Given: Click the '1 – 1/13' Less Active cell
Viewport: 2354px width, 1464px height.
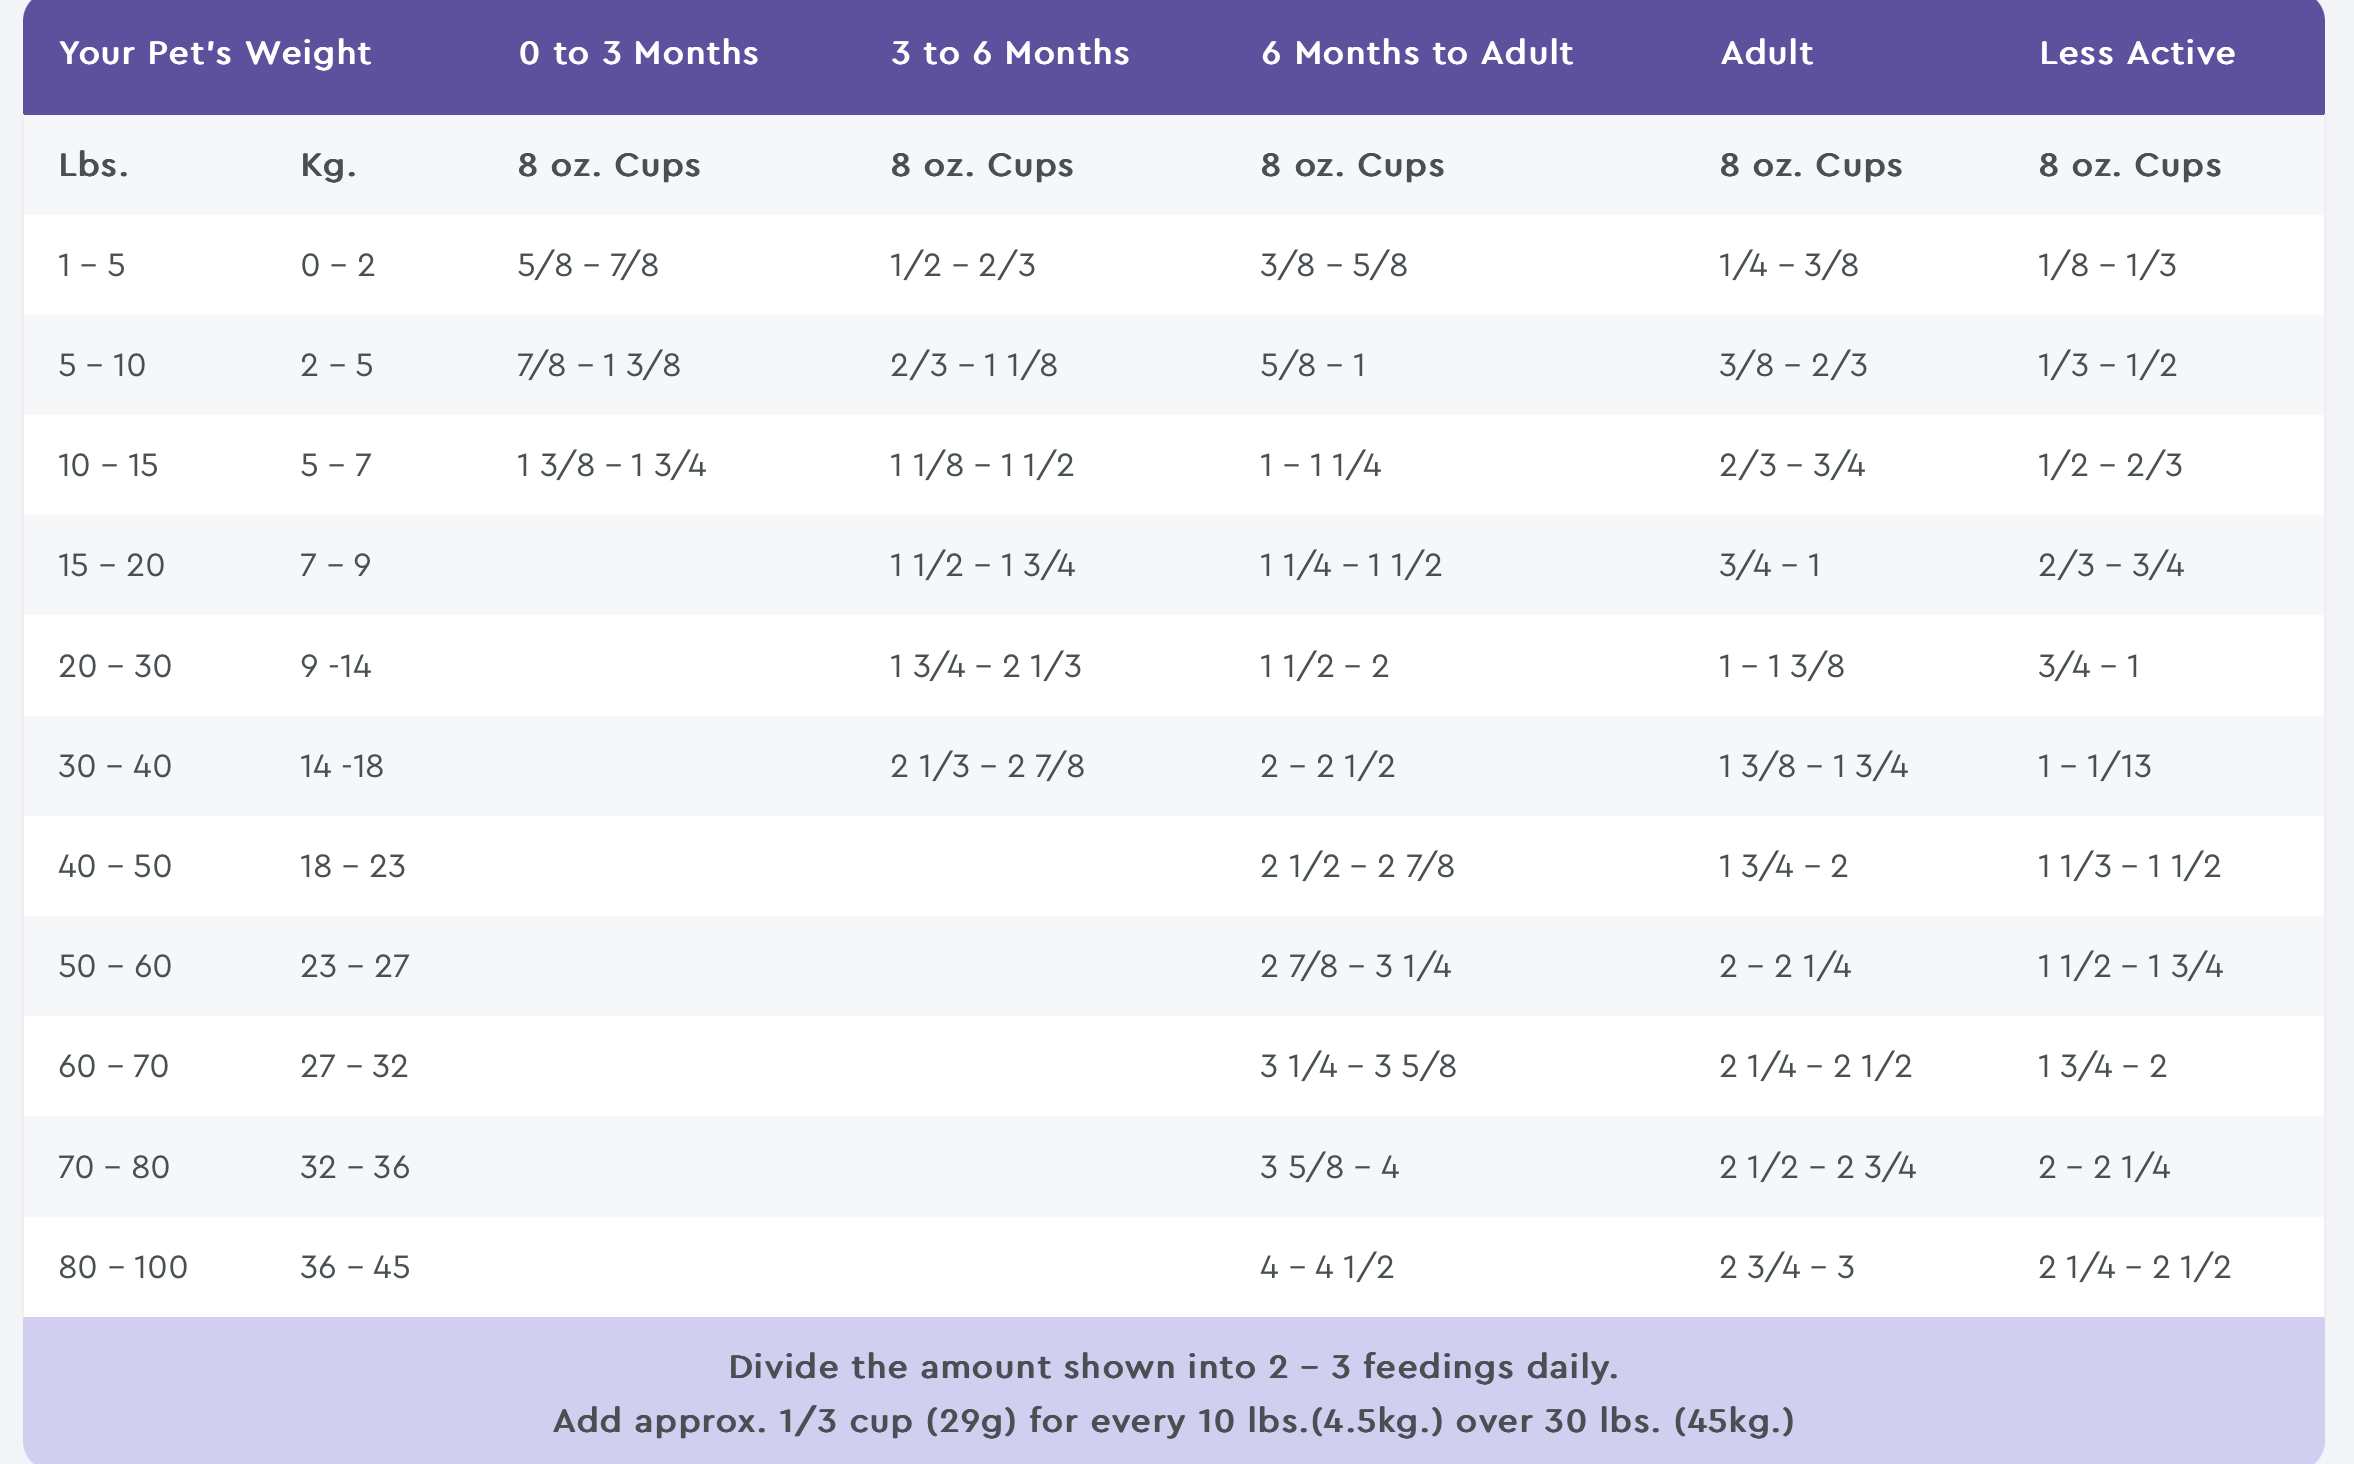Looking at the screenshot, I should (x=2094, y=766).
